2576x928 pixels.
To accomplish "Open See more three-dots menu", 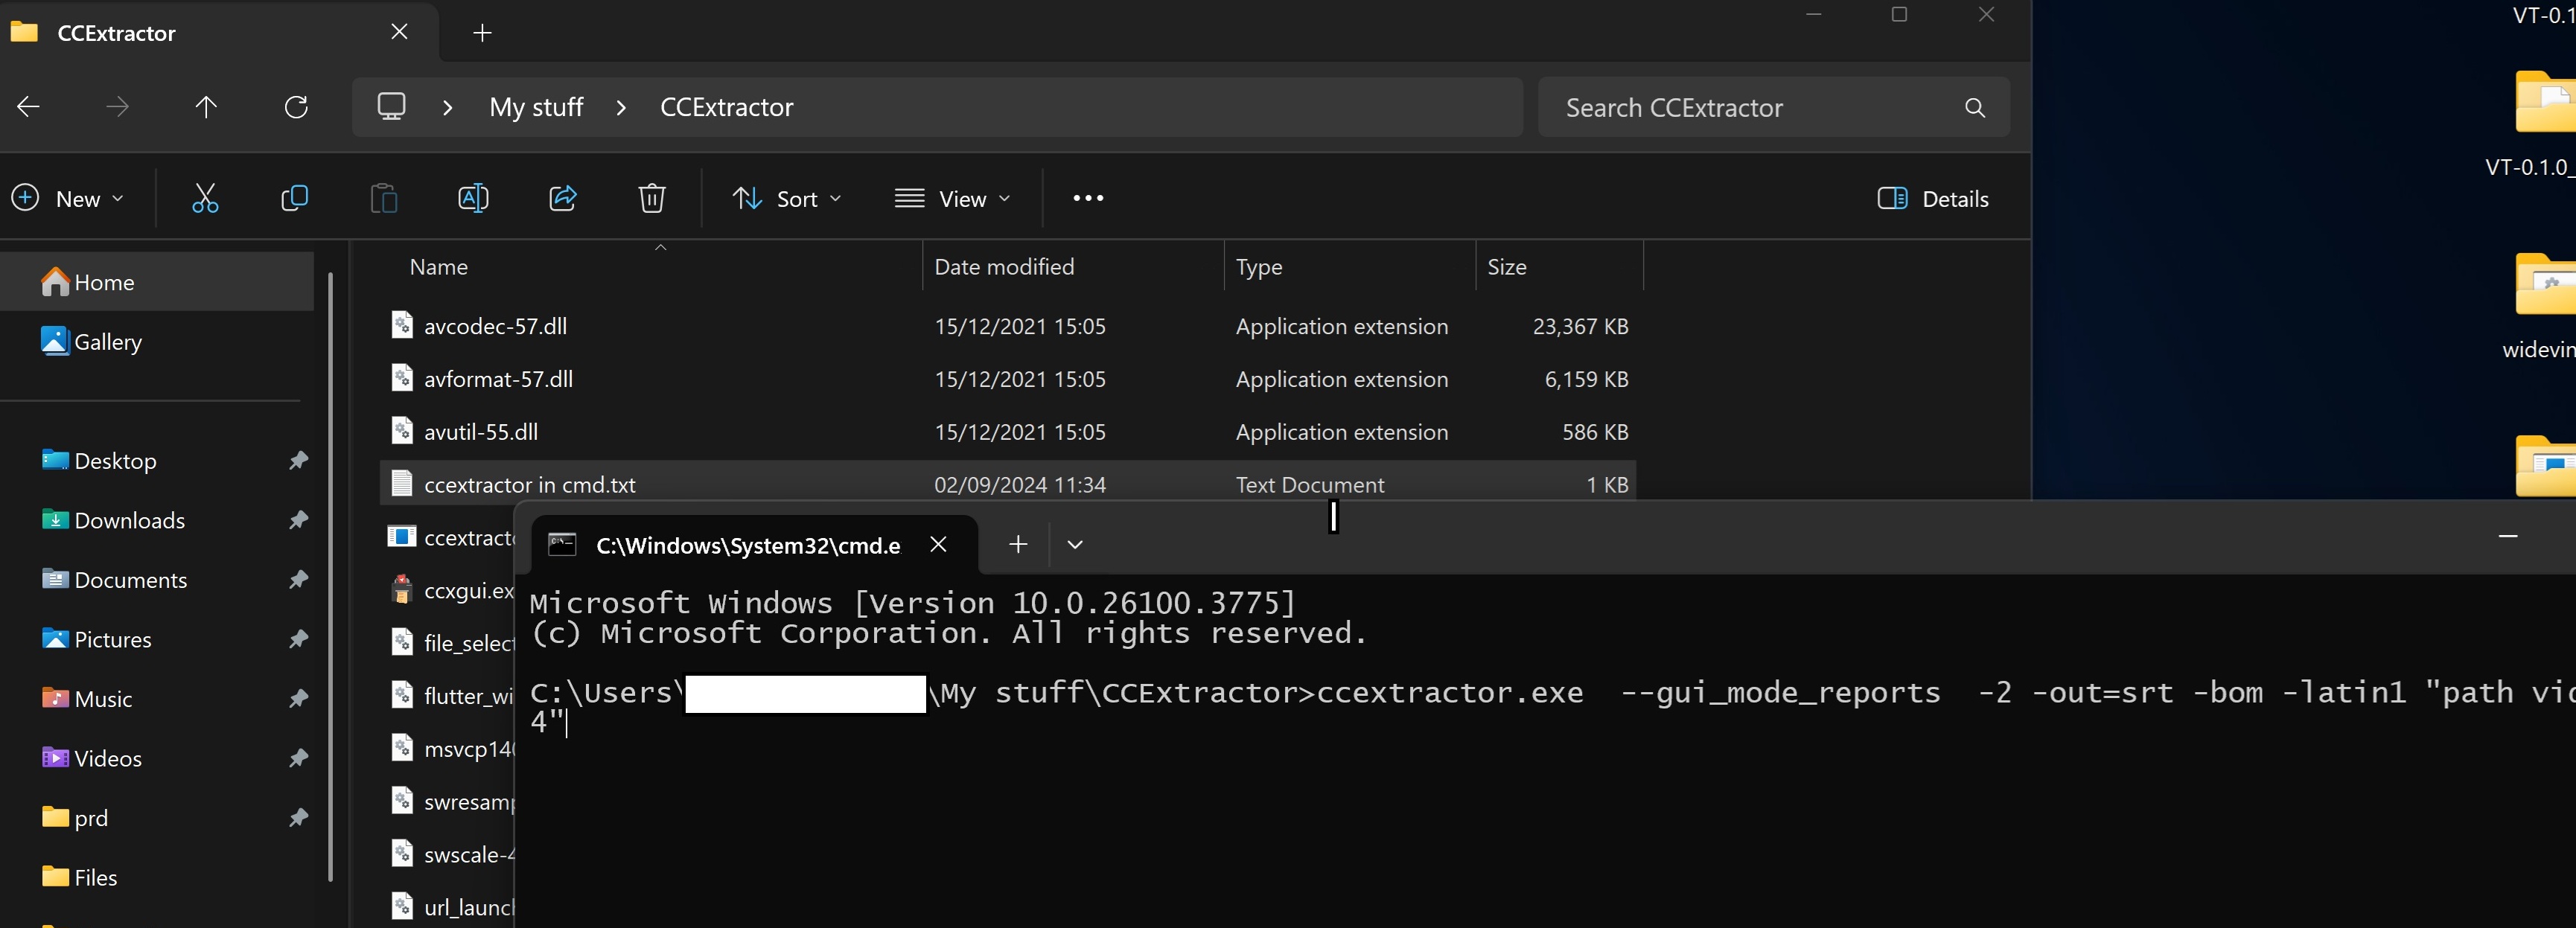I will pyautogui.click(x=1088, y=198).
